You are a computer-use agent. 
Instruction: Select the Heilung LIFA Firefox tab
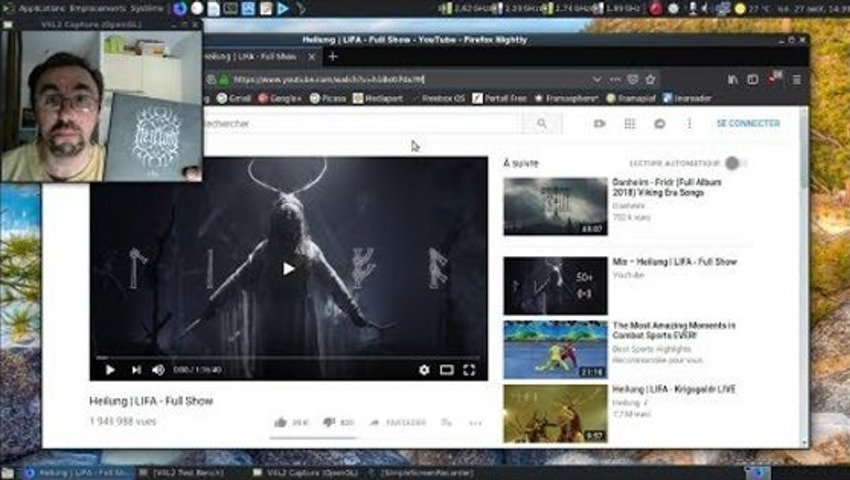255,56
